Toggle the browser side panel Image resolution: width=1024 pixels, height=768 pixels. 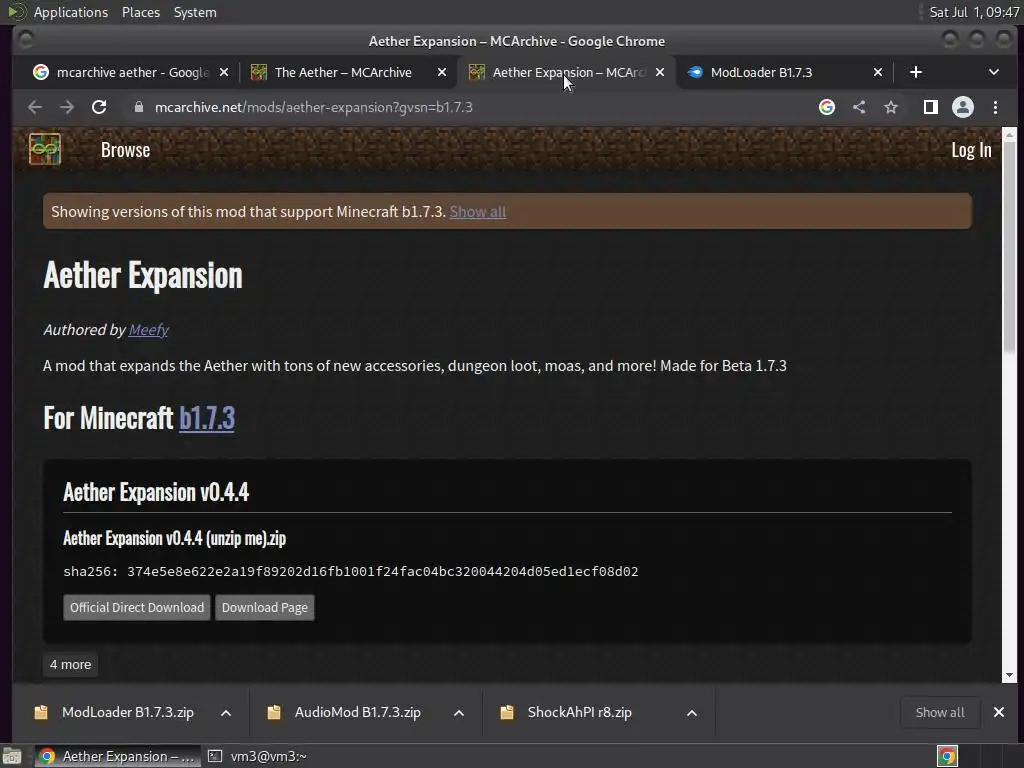tap(931, 107)
